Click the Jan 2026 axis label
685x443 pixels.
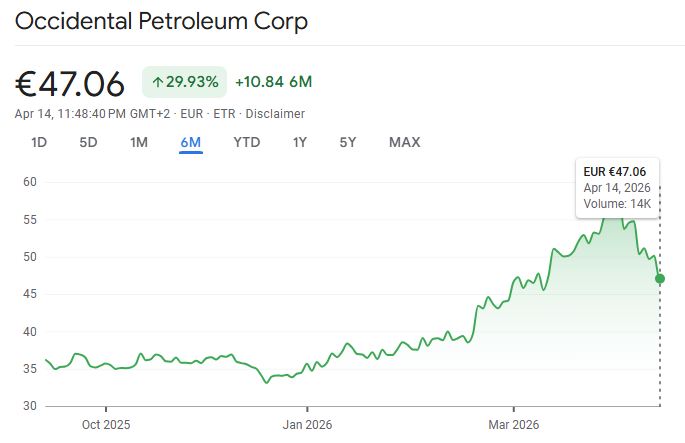click(x=307, y=425)
